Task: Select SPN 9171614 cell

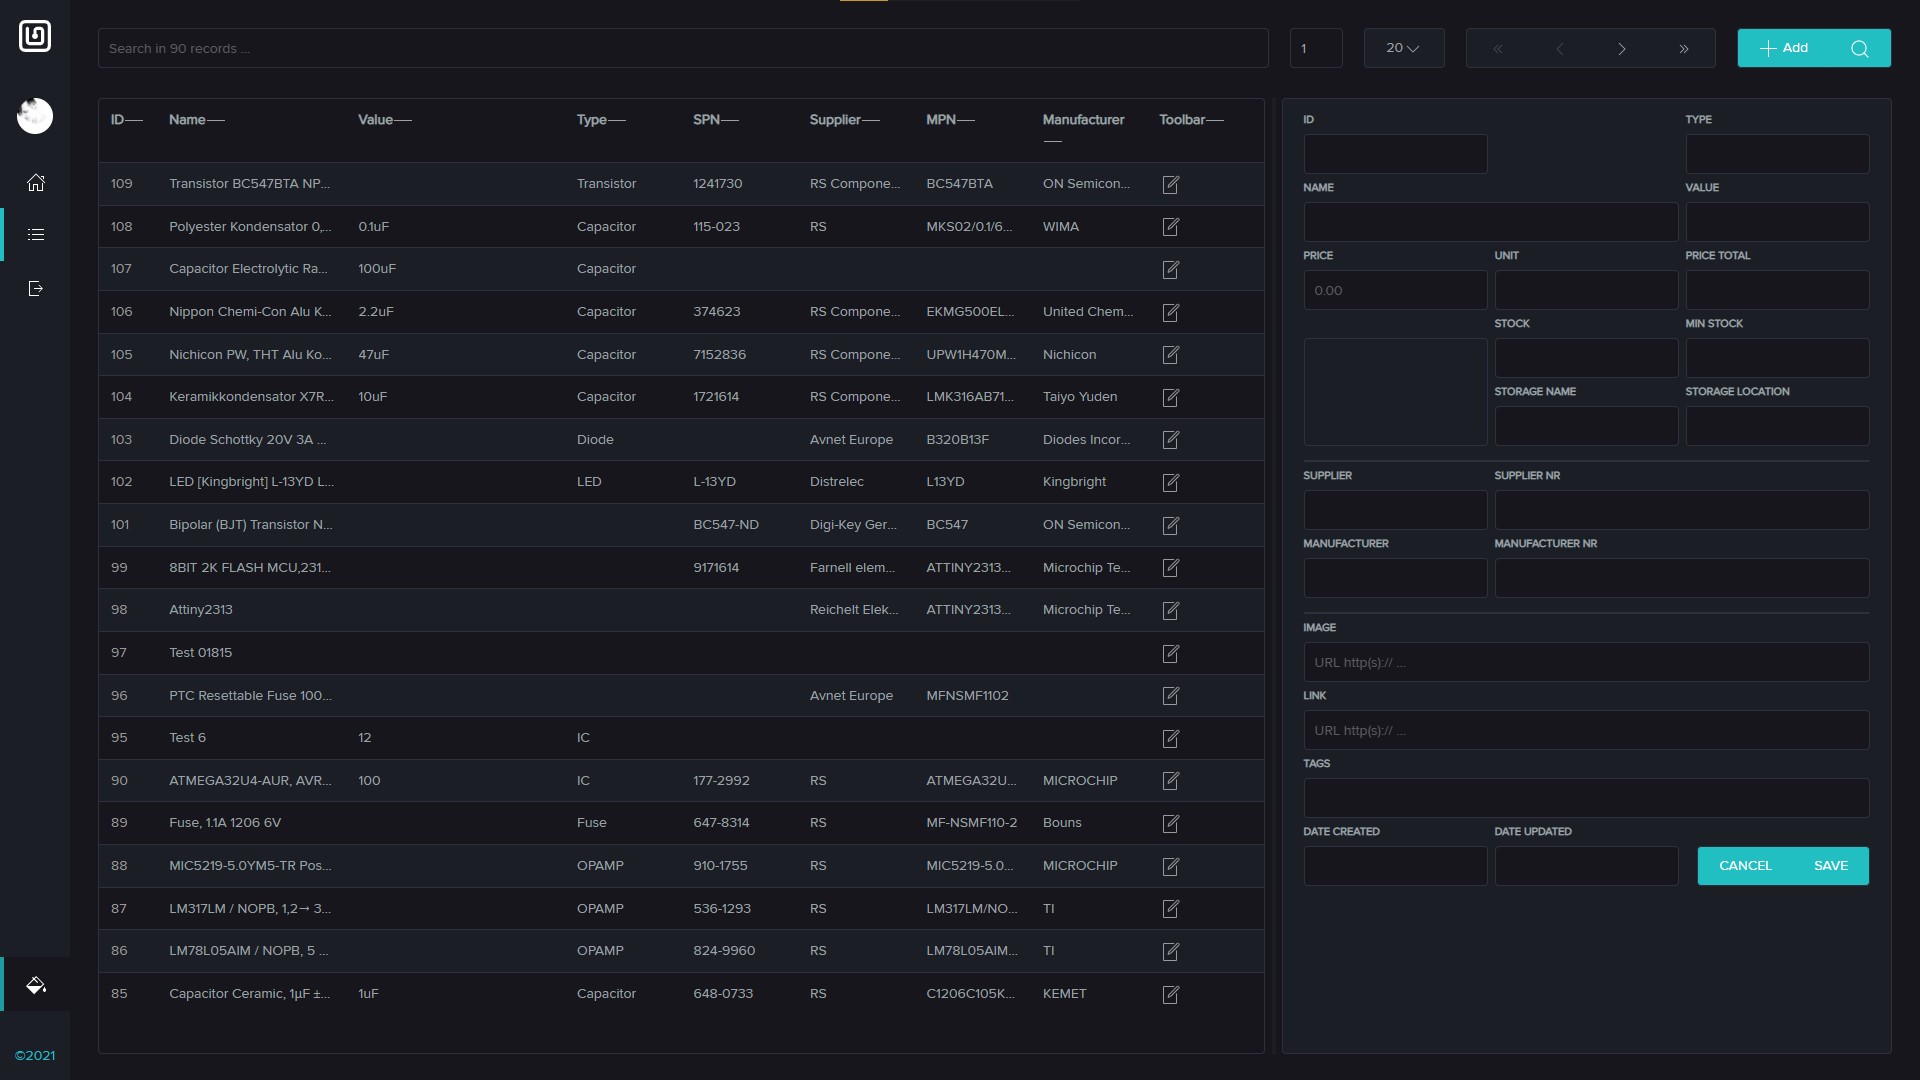Action: click(x=716, y=568)
